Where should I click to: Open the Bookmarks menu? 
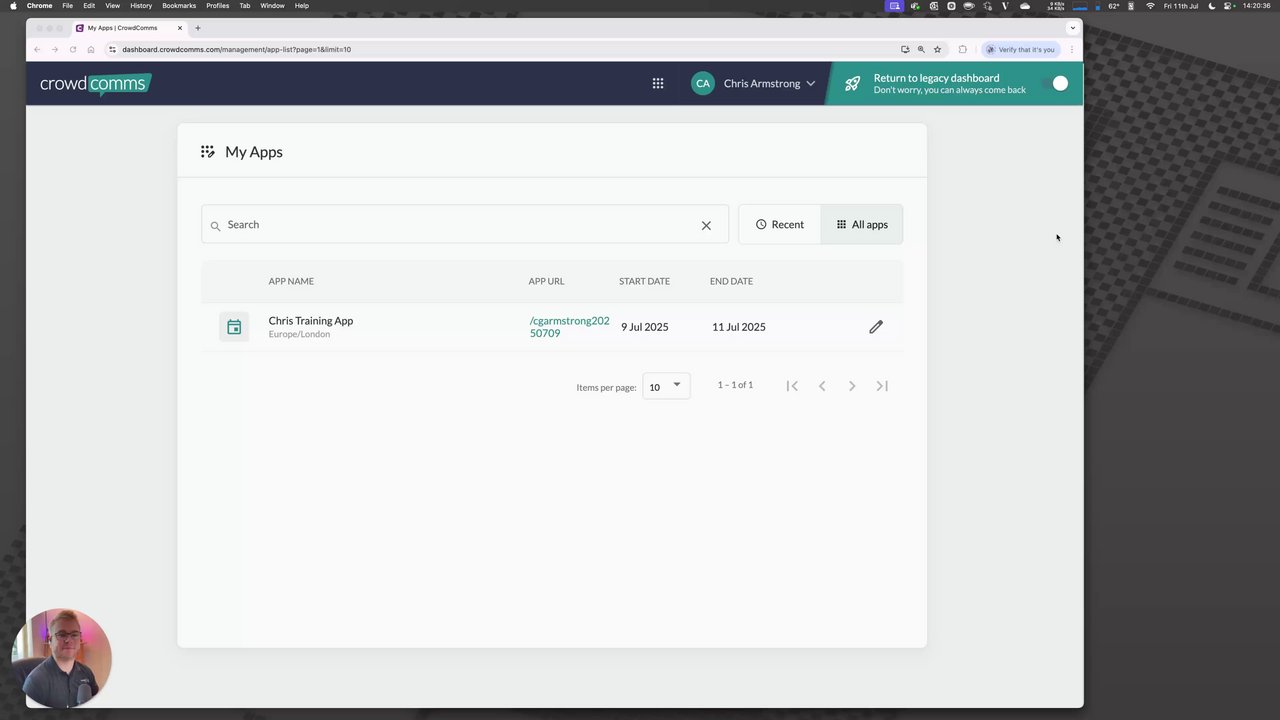[x=179, y=6]
